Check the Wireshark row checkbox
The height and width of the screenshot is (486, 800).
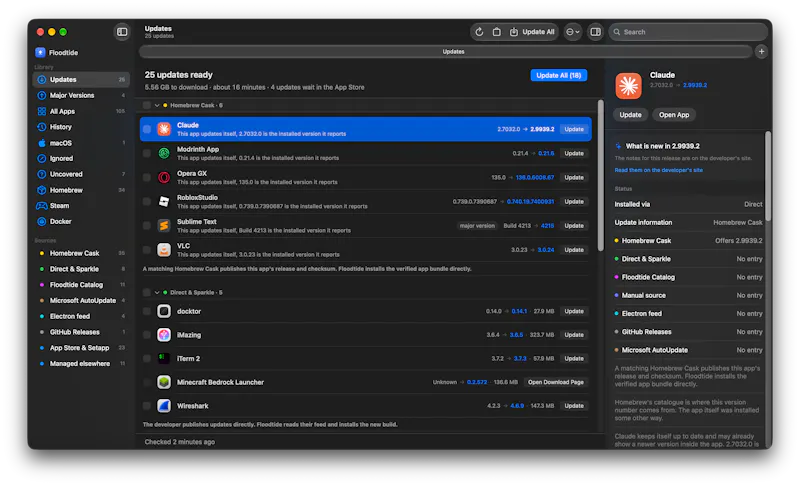coord(147,406)
